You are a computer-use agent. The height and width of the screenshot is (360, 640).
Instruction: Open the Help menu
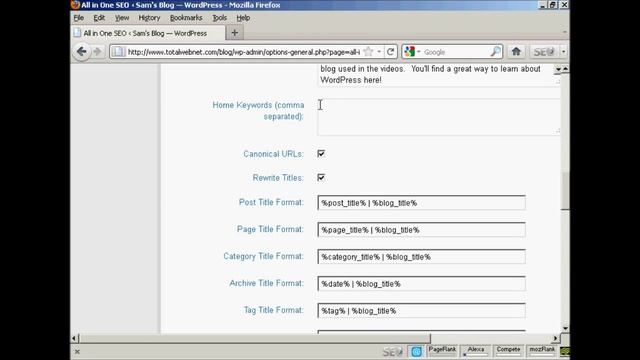pos(243,18)
